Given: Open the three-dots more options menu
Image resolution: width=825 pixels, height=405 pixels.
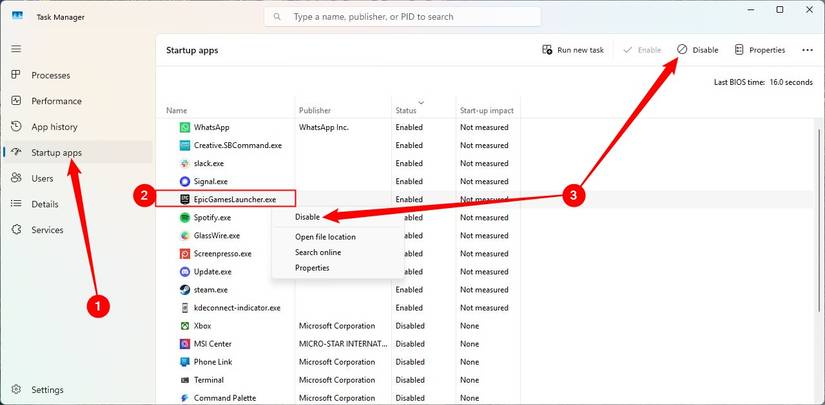Looking at the screenshot, I should 807,50.
